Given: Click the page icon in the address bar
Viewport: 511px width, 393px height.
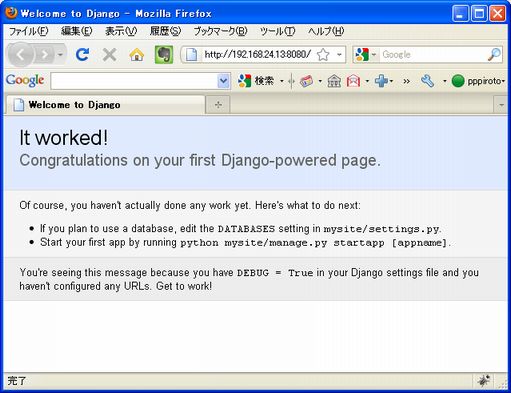Looking at the screenshot, I should pos(191,54).
